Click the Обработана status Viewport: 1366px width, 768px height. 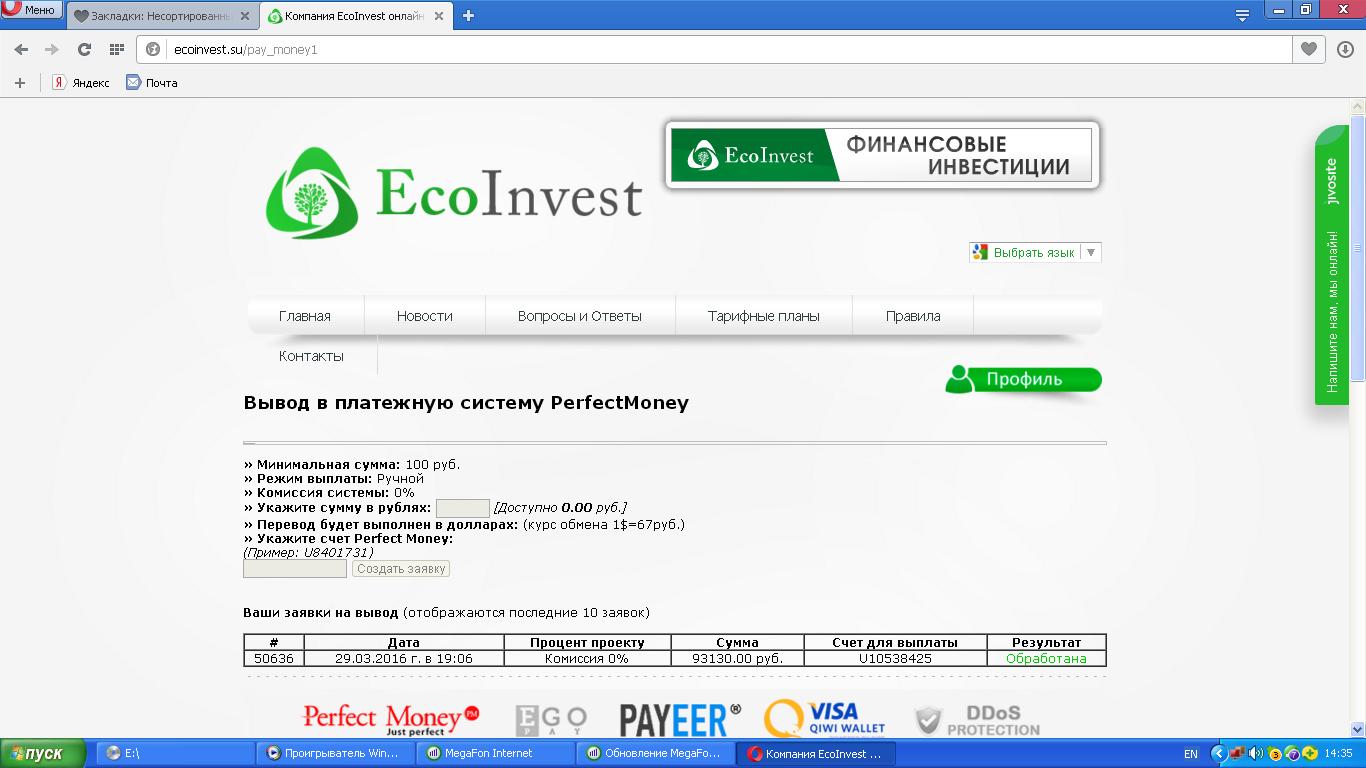[1046, 659]
